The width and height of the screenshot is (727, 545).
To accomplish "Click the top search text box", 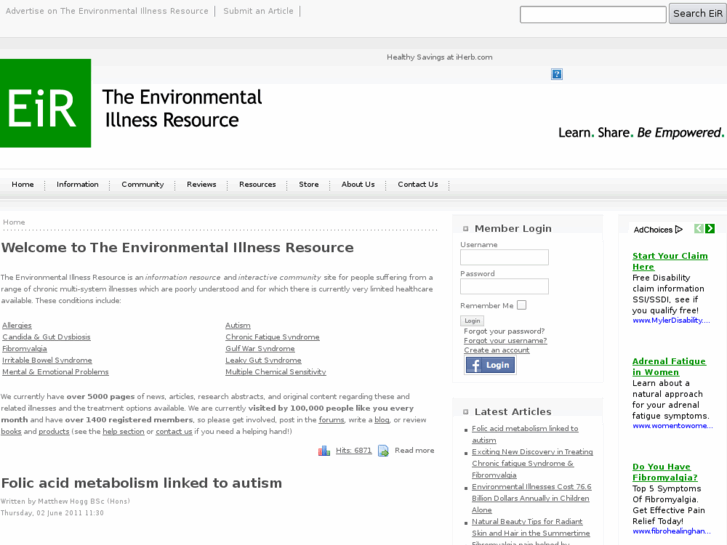I will coord(593,14).
